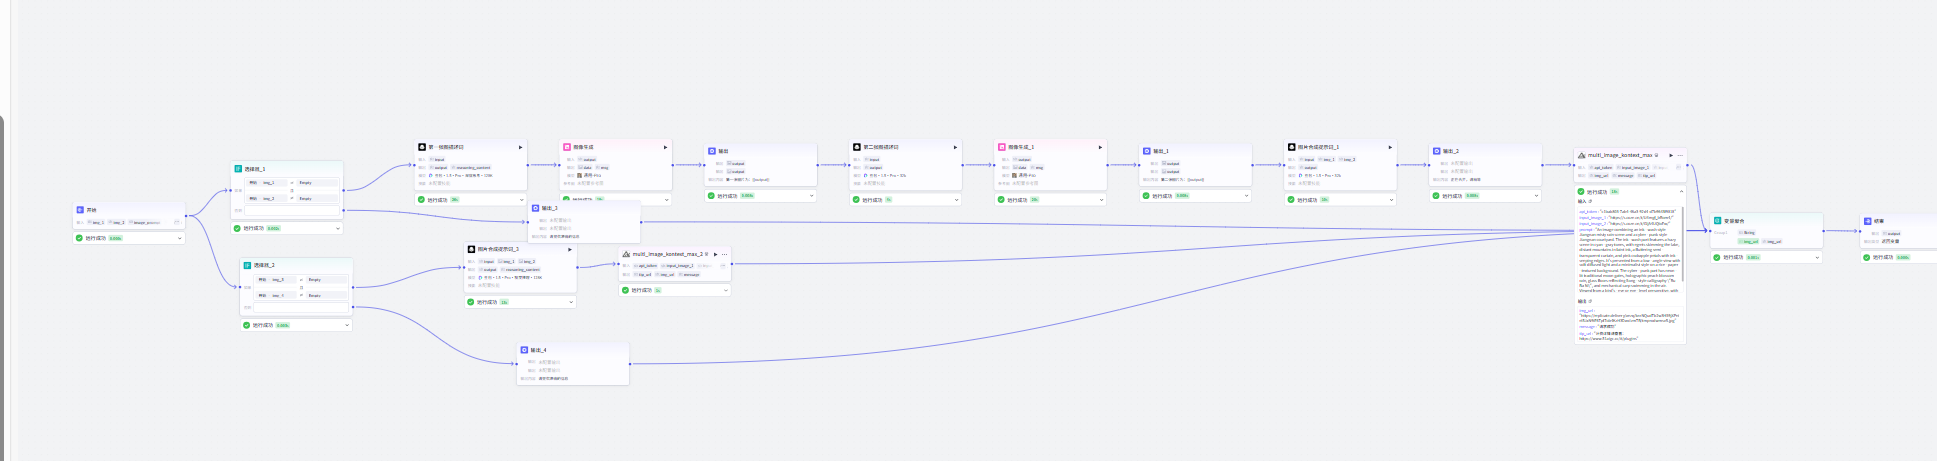
Task: Expand run result under 变量聚合 node
Action: [1817, 257]
